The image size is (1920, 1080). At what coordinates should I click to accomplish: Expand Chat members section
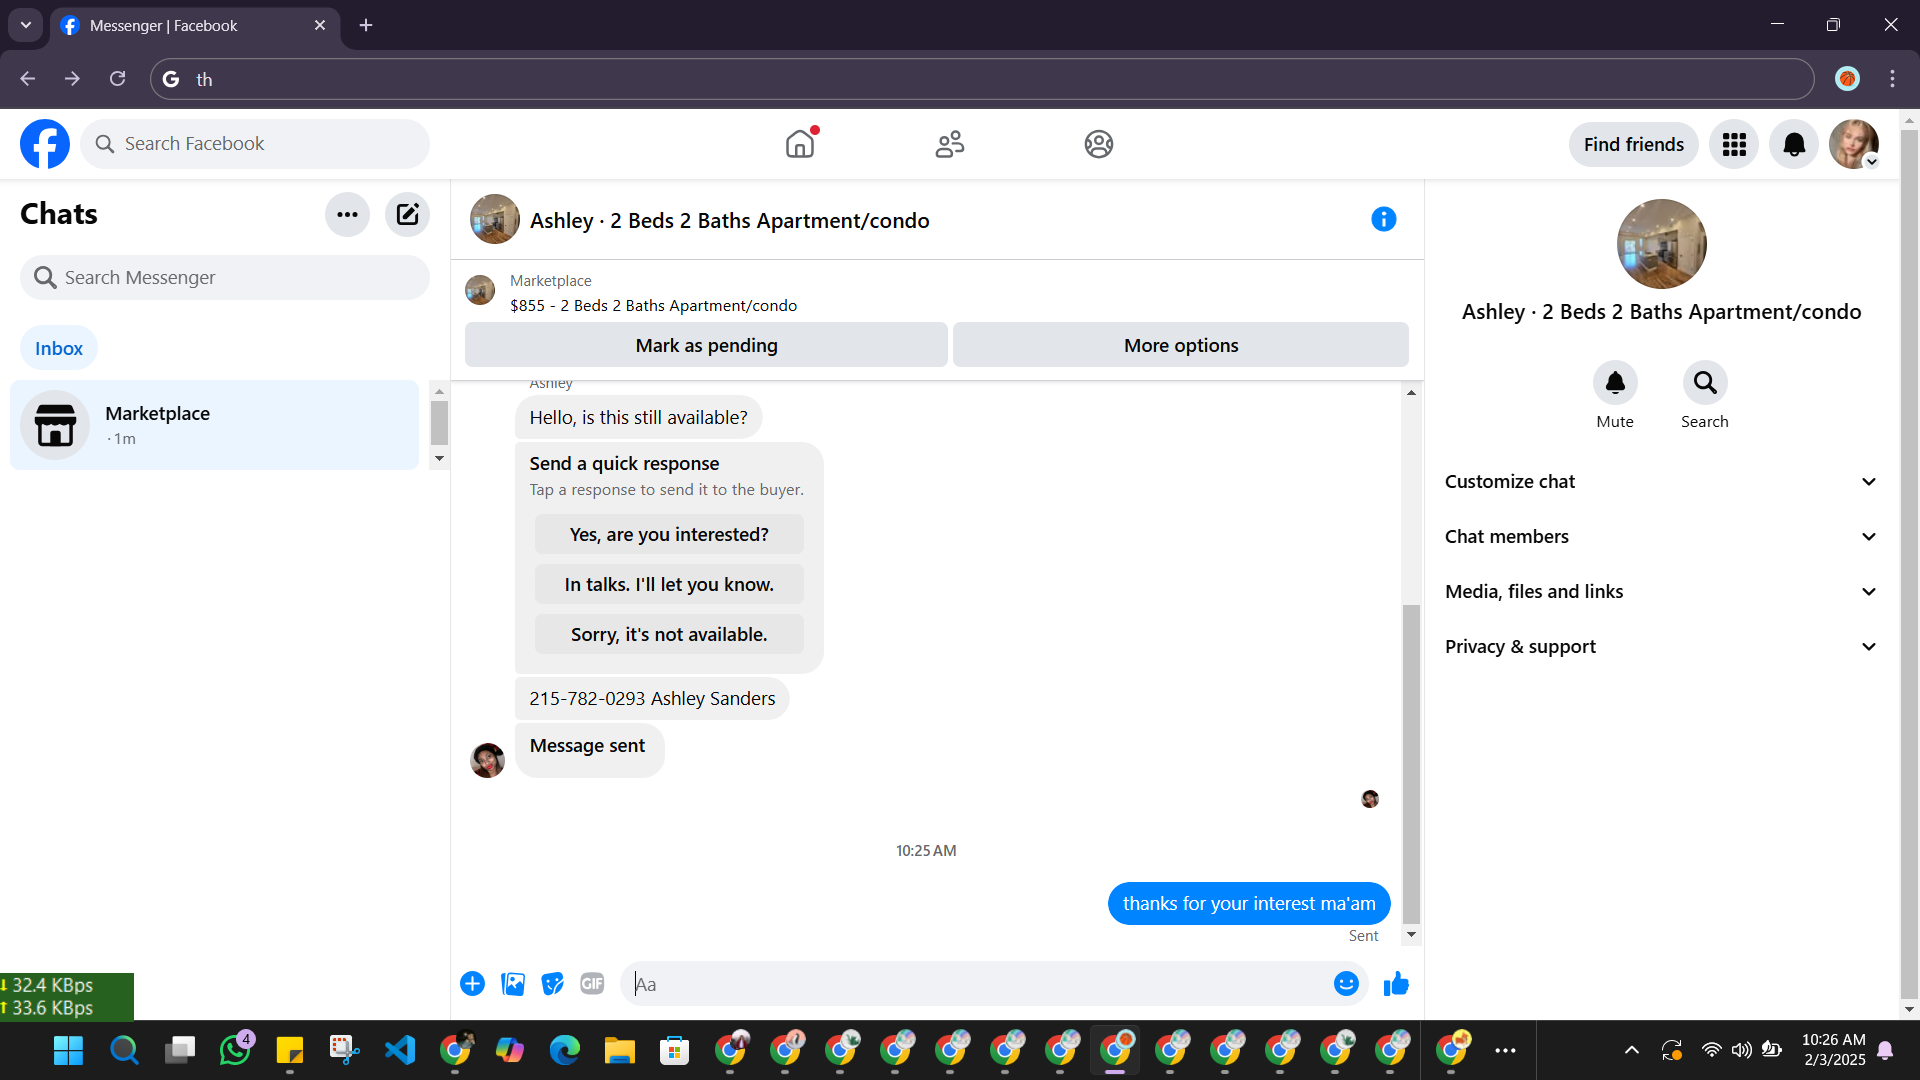1660,537
